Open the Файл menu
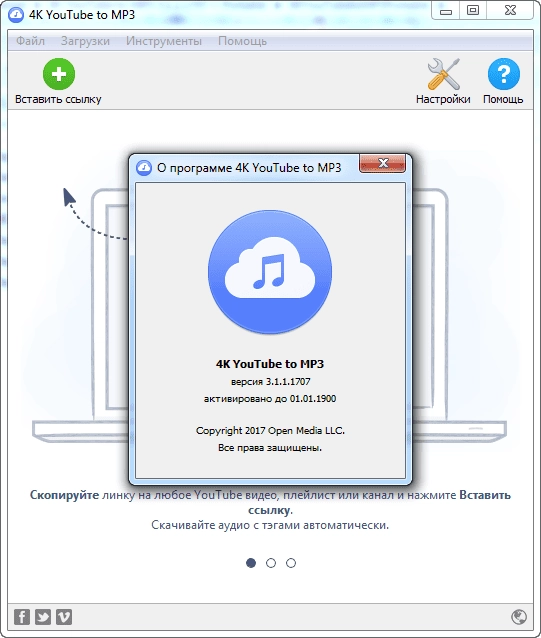541x638 pixels. [31, 41]
